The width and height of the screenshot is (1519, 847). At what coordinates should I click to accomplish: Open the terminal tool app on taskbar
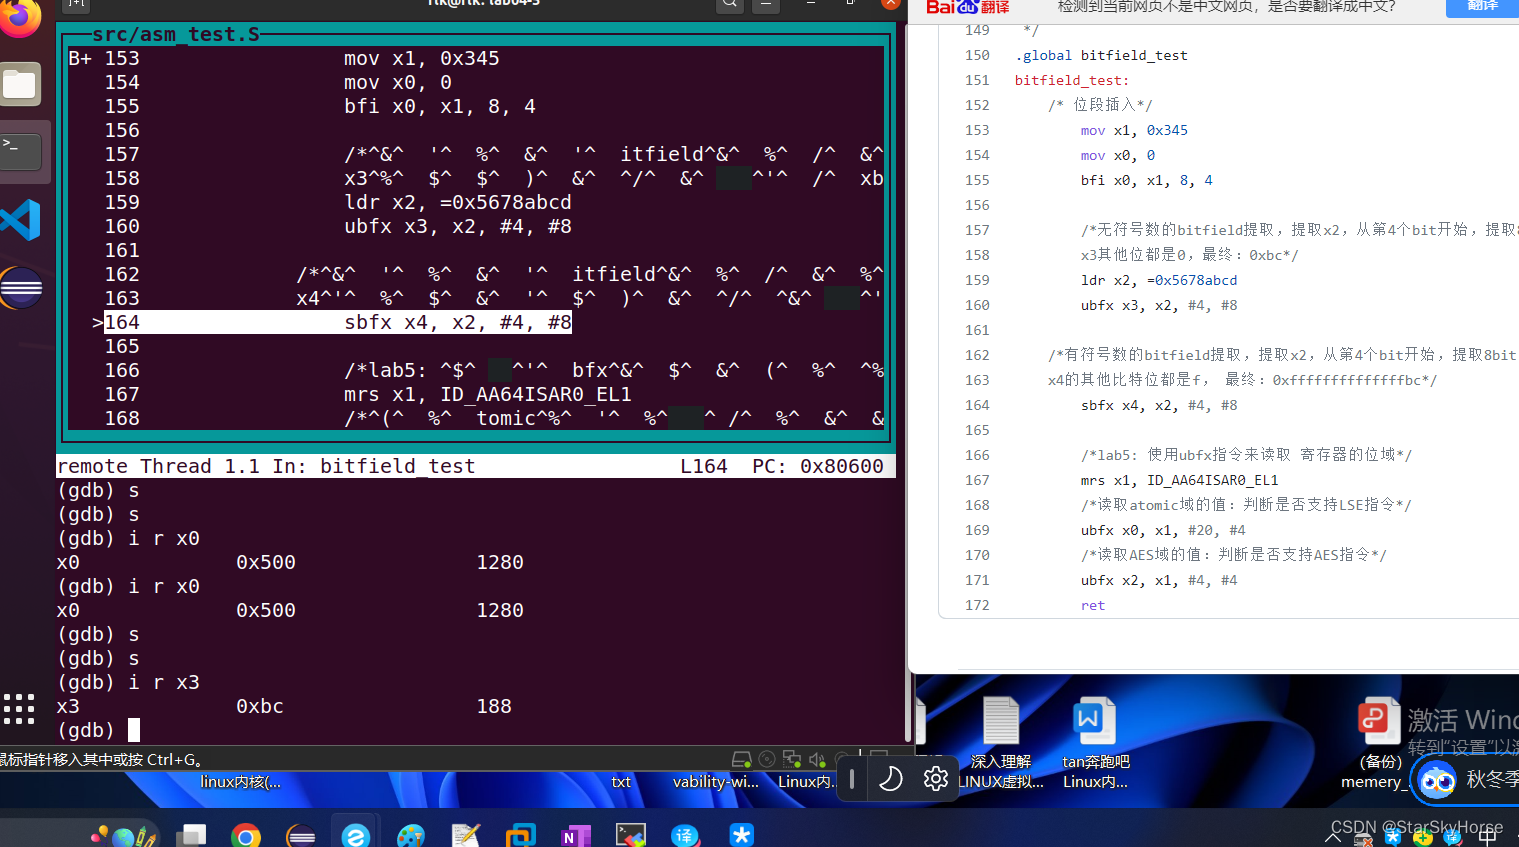coord(630,835)
